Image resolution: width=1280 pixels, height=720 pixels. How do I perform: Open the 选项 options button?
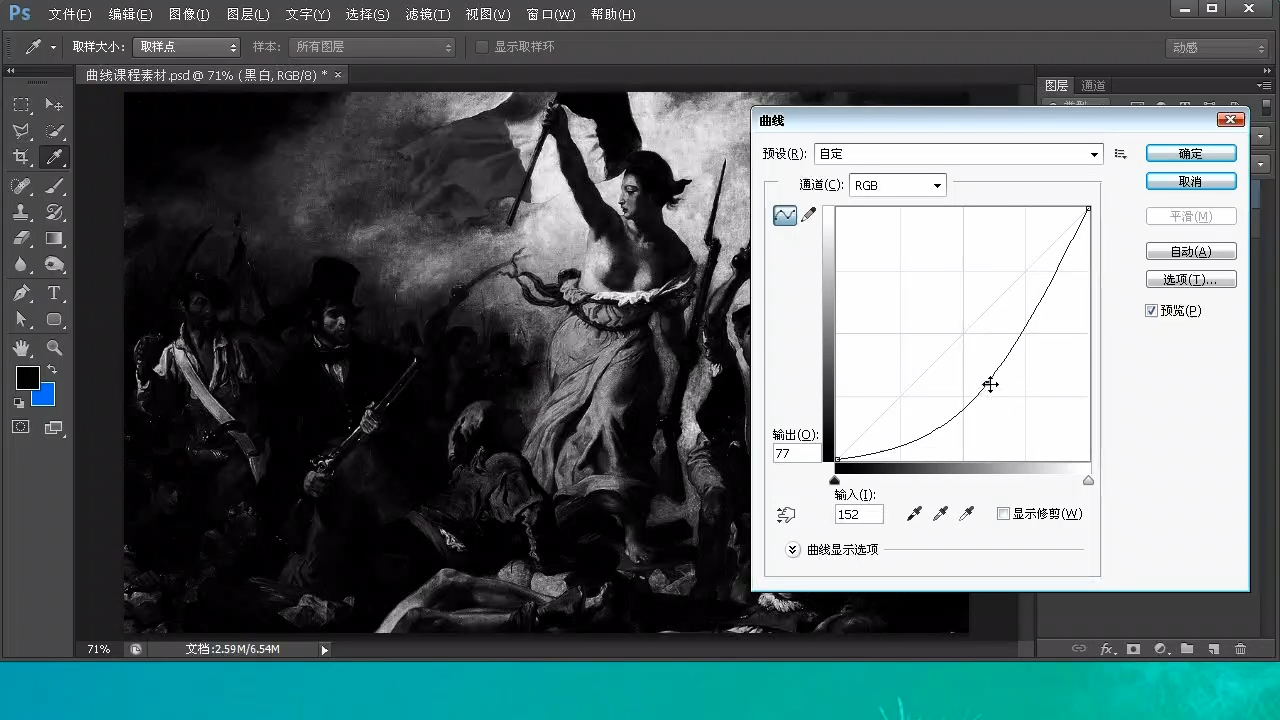tap(1191, 280)
